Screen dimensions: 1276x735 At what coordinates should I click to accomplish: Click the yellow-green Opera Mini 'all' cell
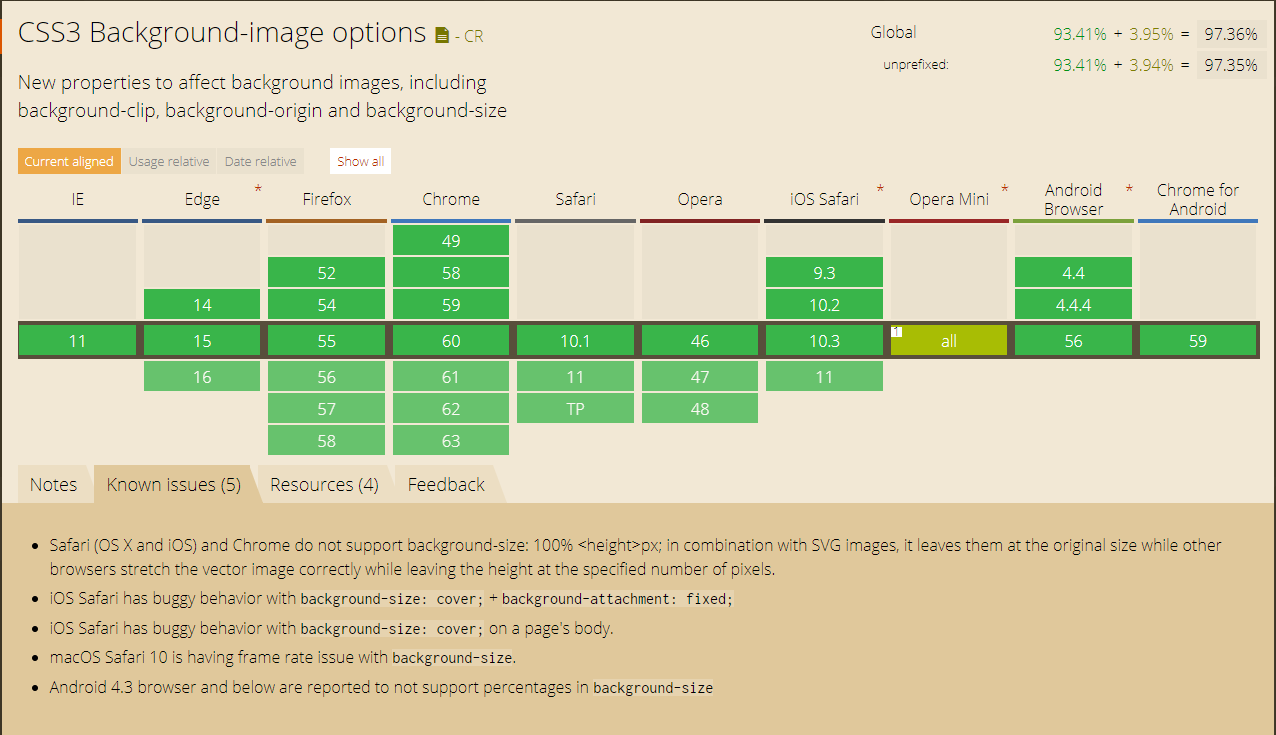click(949, 341)
